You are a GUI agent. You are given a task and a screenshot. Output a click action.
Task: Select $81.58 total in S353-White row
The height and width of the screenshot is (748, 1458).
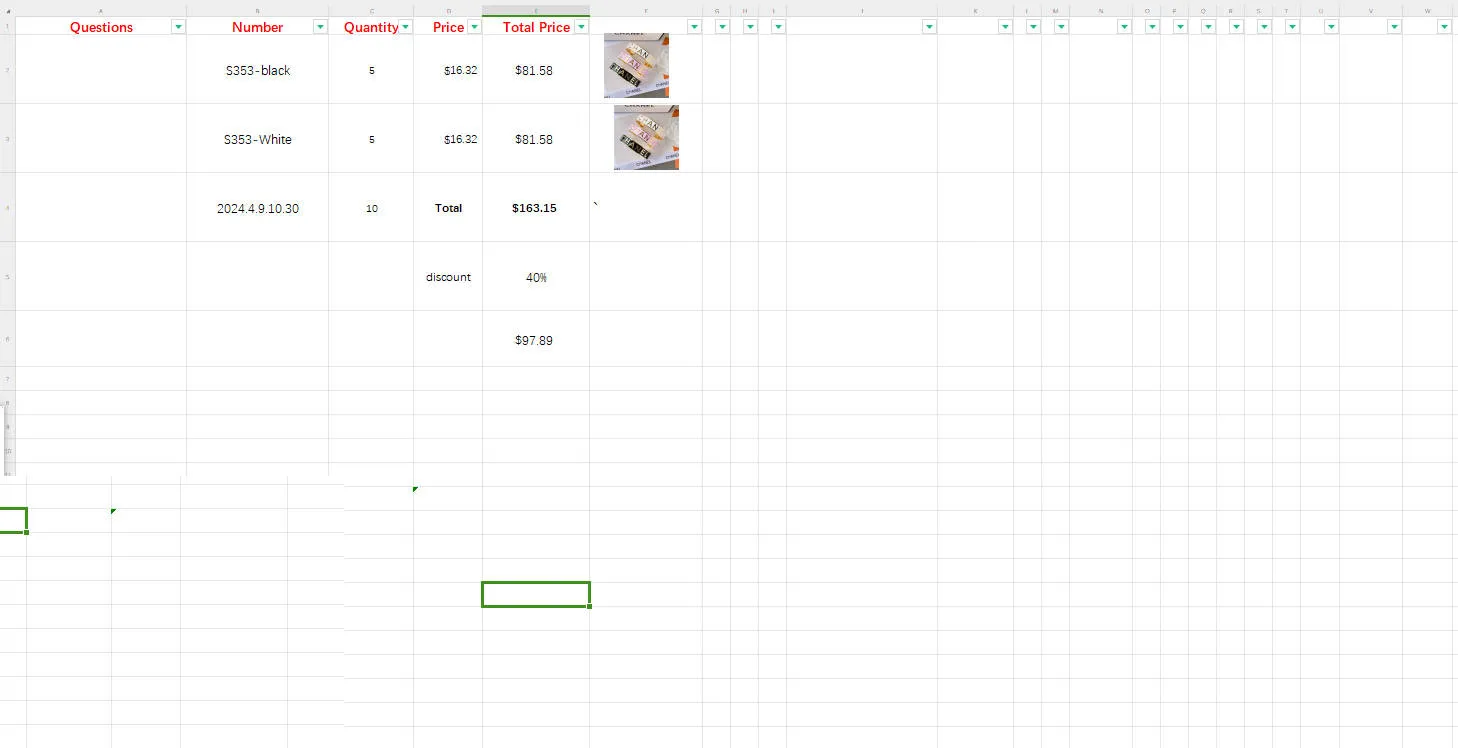(x=536, y=139)
